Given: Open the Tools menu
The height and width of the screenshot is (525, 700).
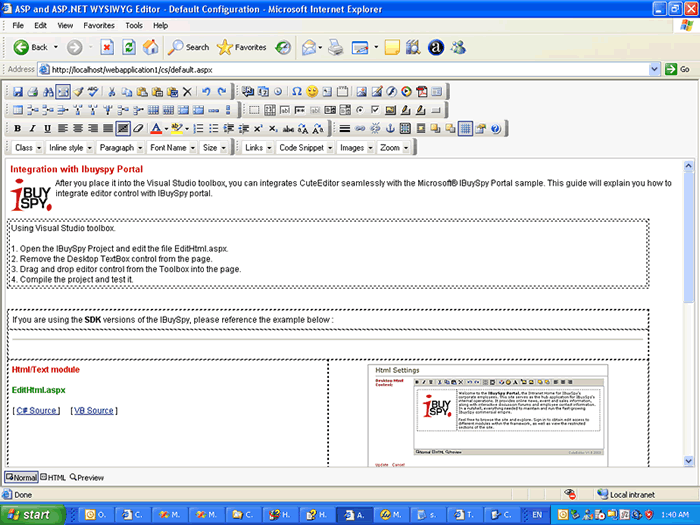Looking at the screenshot, I should (133, 25).
